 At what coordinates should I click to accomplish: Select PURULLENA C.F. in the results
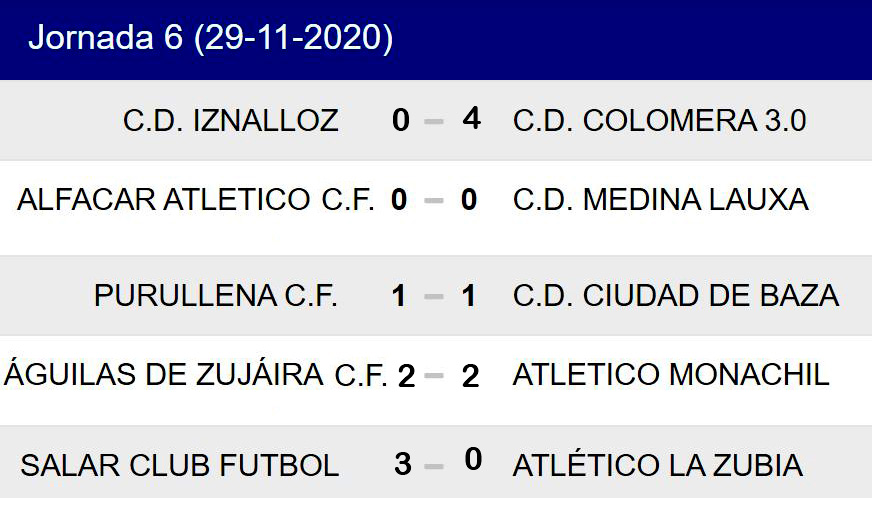(x=216, y=296)
